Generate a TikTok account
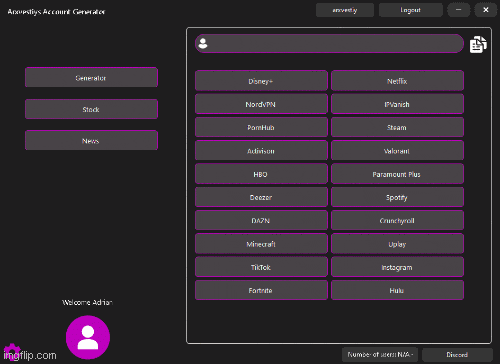Screen dimensions: 500x364 tap(261, 267)
